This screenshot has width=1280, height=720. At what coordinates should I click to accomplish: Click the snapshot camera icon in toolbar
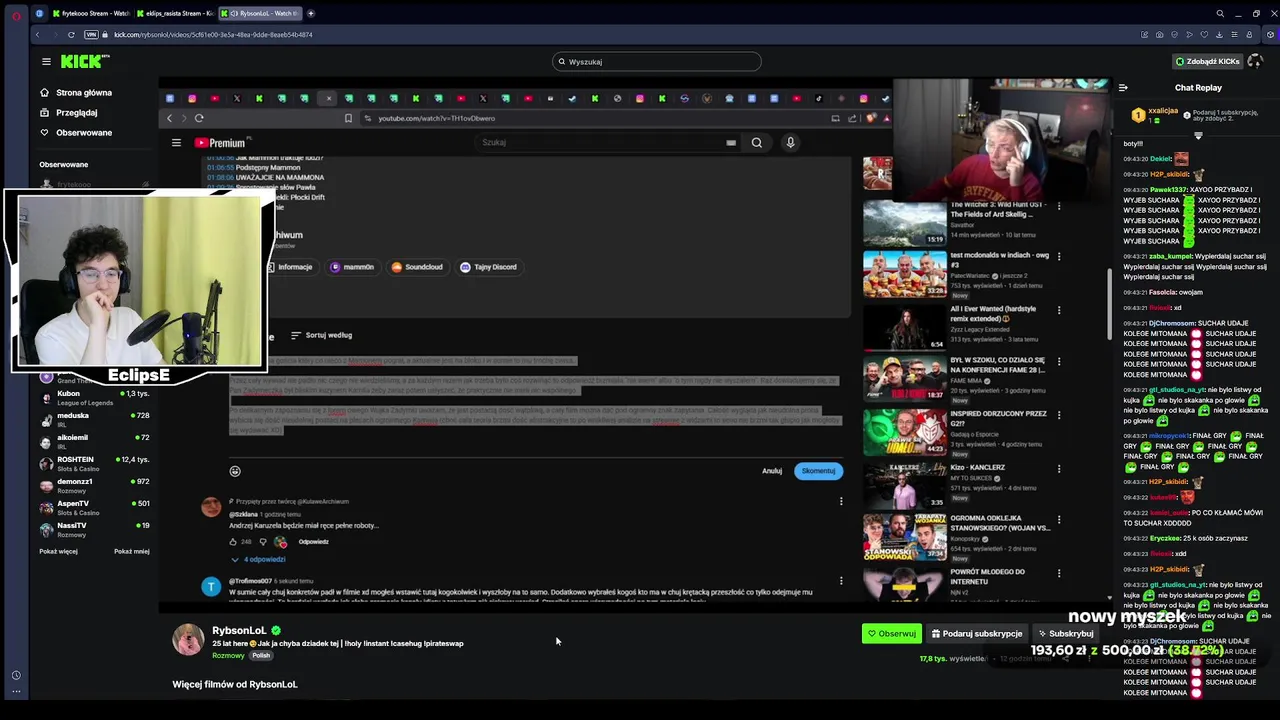tap(1161, 34)
